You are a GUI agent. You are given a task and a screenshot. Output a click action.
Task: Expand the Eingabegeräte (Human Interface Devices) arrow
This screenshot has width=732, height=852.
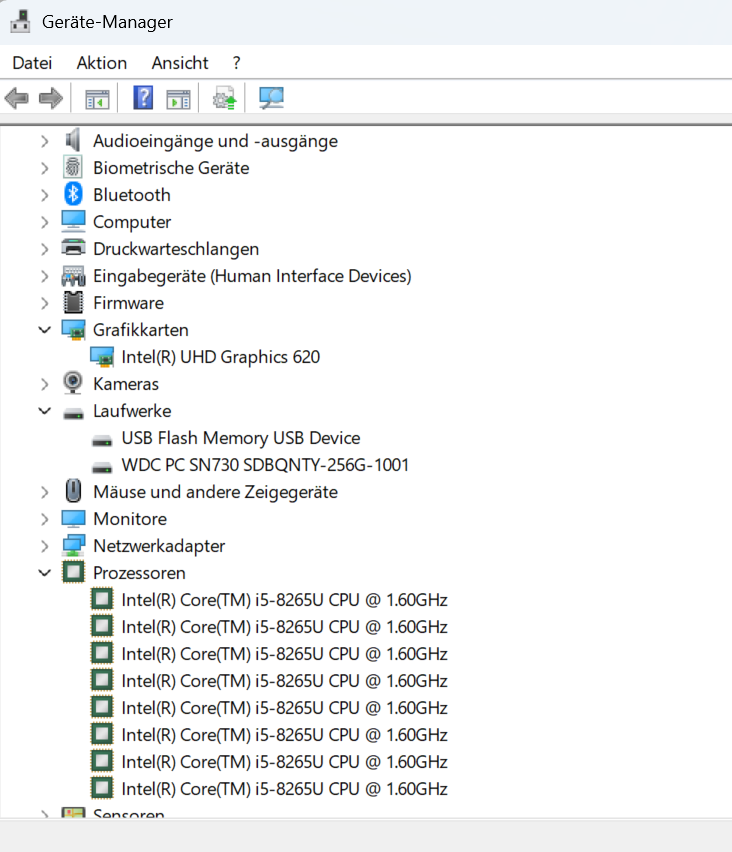45,276
